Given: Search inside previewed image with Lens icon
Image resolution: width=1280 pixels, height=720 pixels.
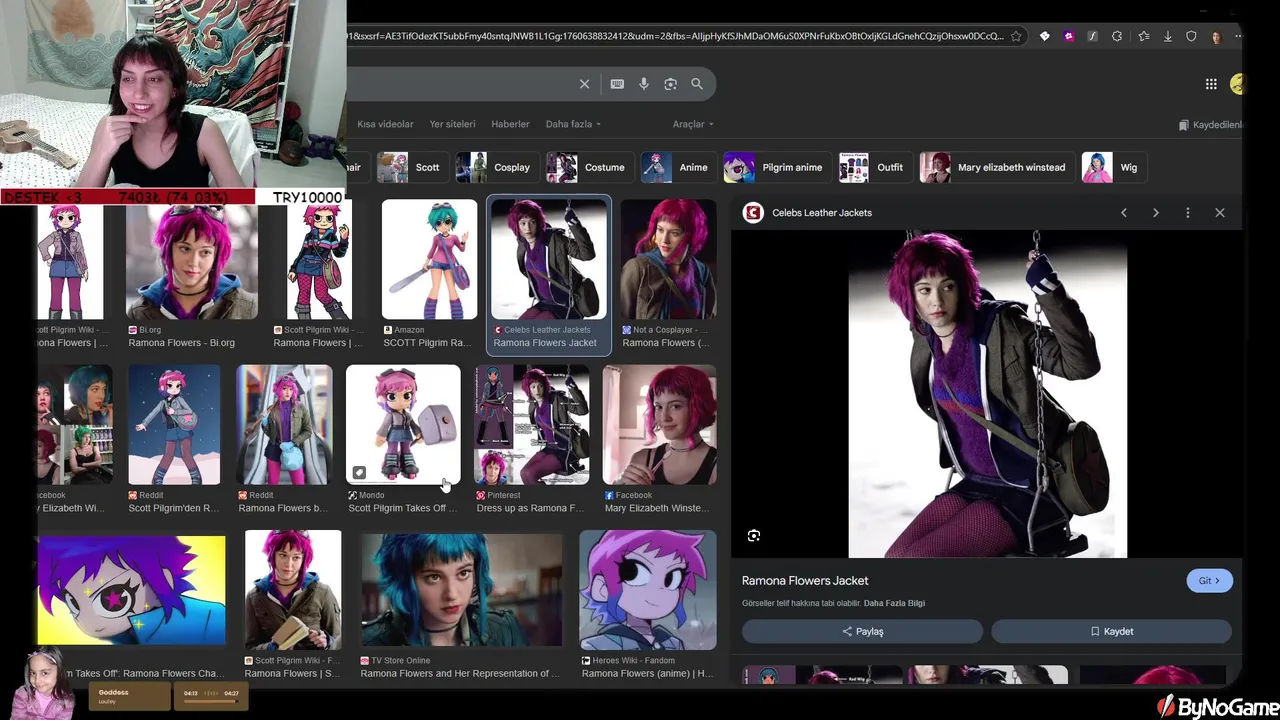Looking at the screenshot, I should click(754, 536).
